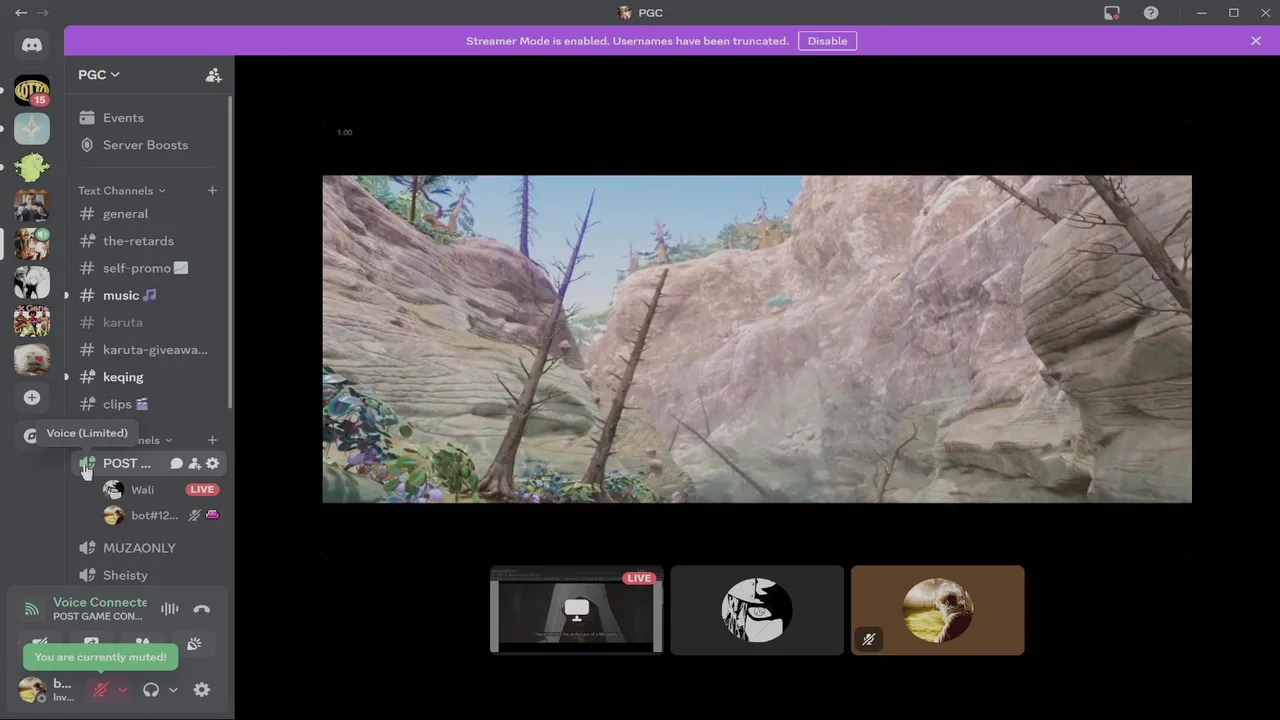The width and height of the screenshot is (1280, 720).
Task: Click create invite icon beside PGC header
Action: [x=213, y=75]
